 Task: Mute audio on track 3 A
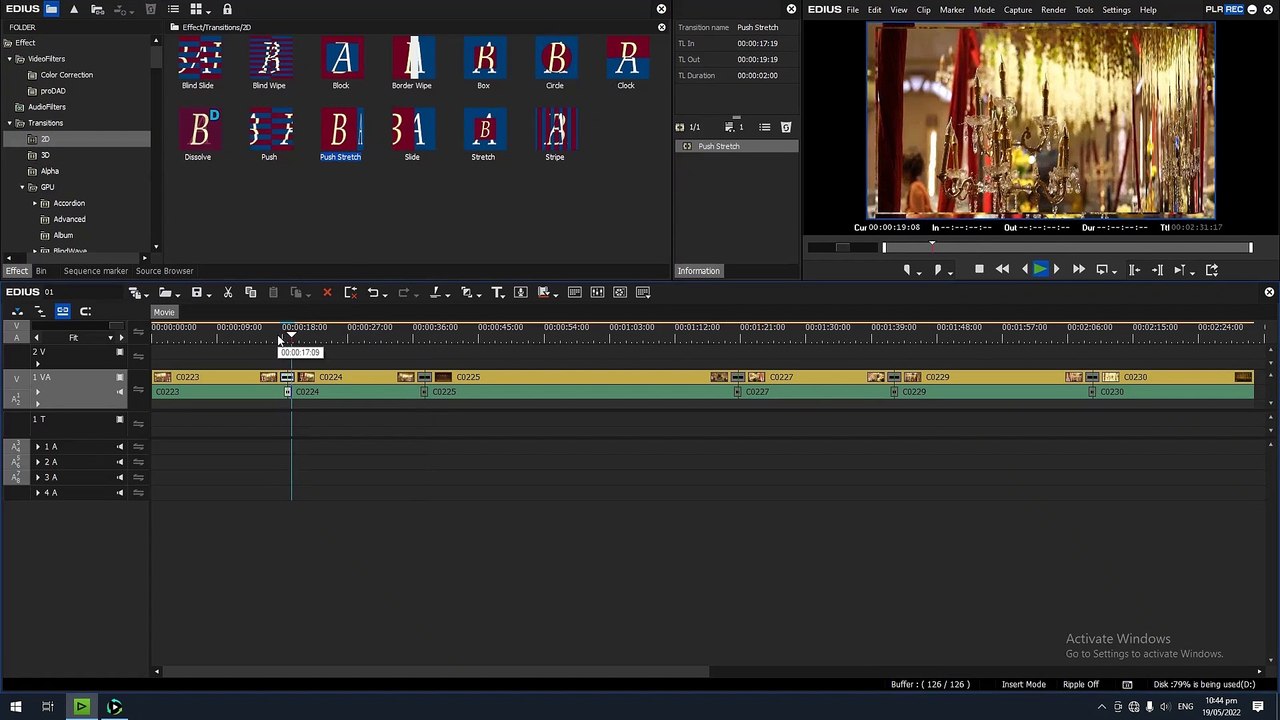(x=120, y=477)
